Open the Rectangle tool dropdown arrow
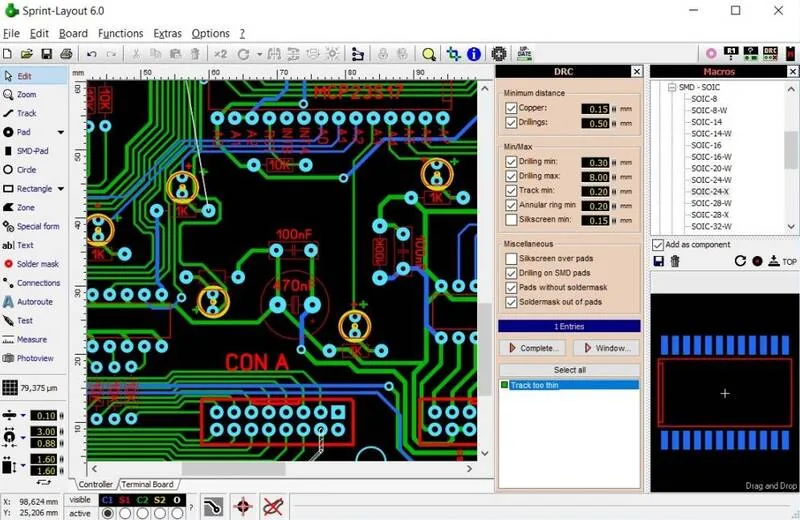The width and height of the screenshot is (800, 520). click(61, 189)
